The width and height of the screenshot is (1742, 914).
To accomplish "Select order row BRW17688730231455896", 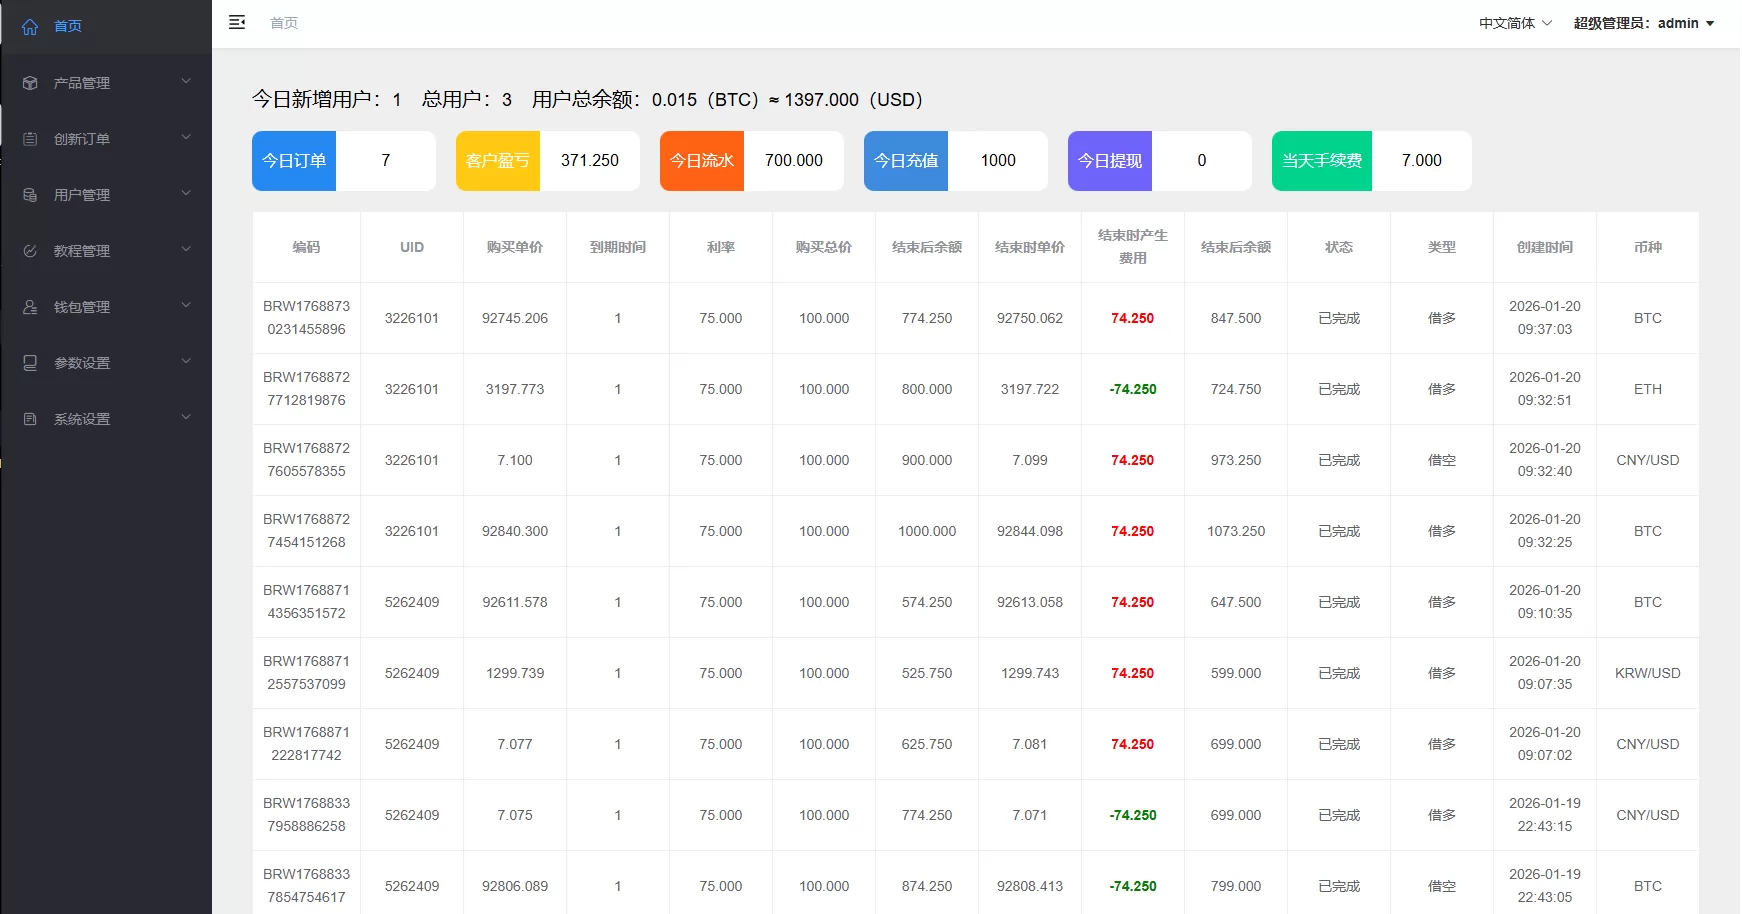I will coord(306,318).
